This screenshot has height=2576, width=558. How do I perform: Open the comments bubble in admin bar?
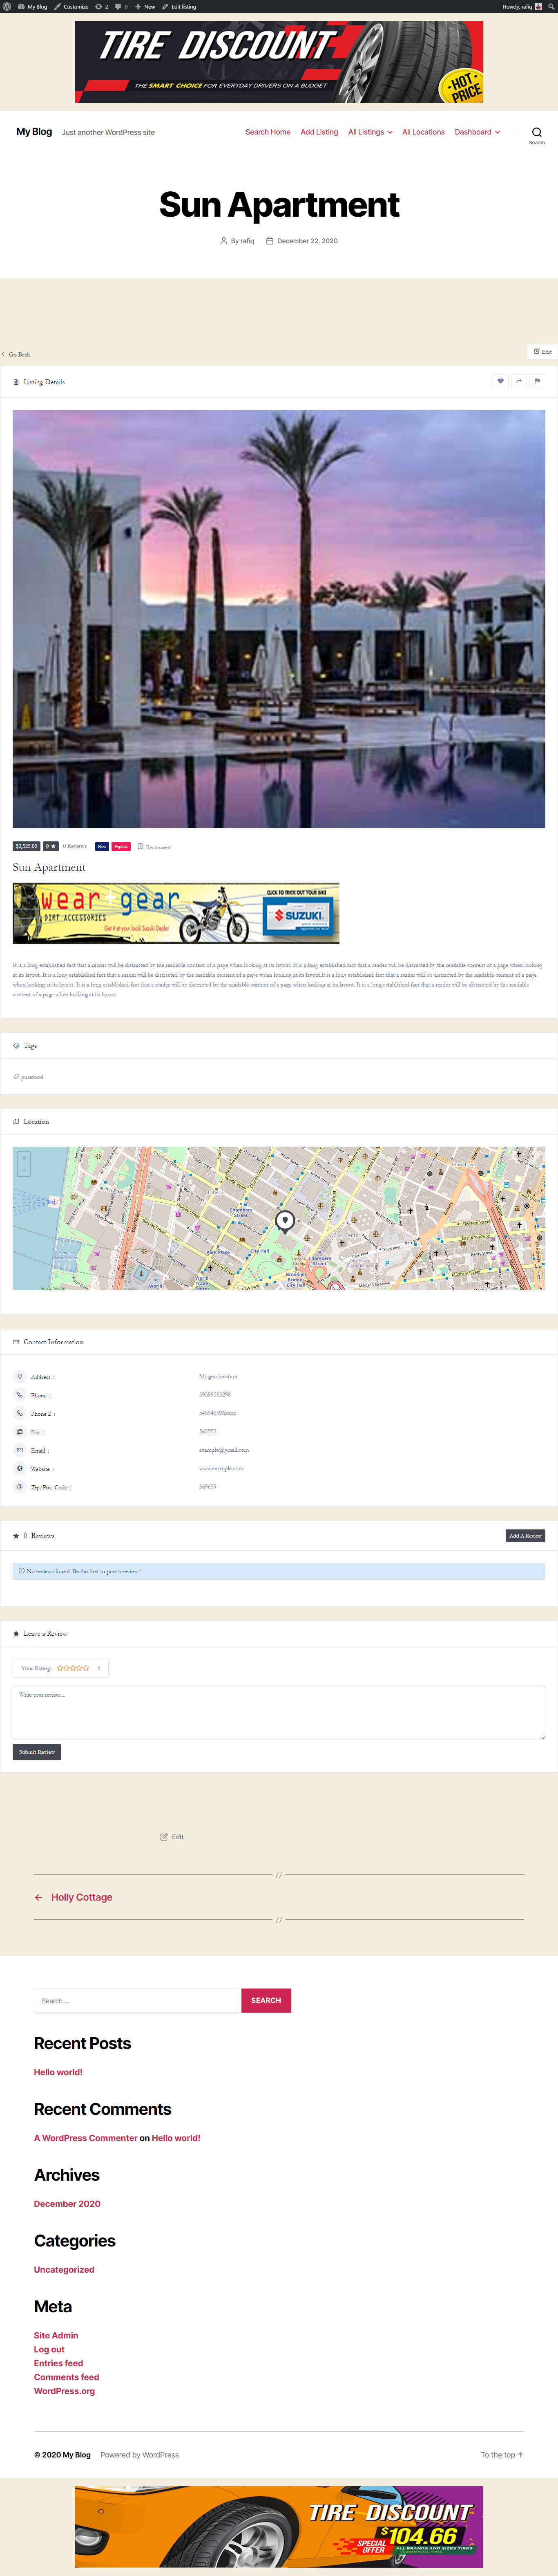121,6
